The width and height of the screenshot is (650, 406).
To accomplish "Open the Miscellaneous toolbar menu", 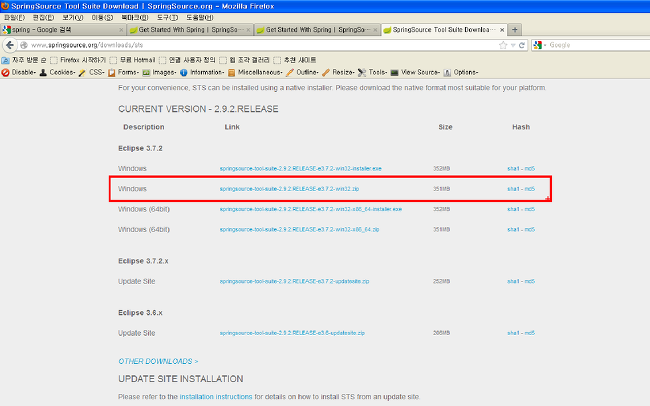I will tap(255, 72).
